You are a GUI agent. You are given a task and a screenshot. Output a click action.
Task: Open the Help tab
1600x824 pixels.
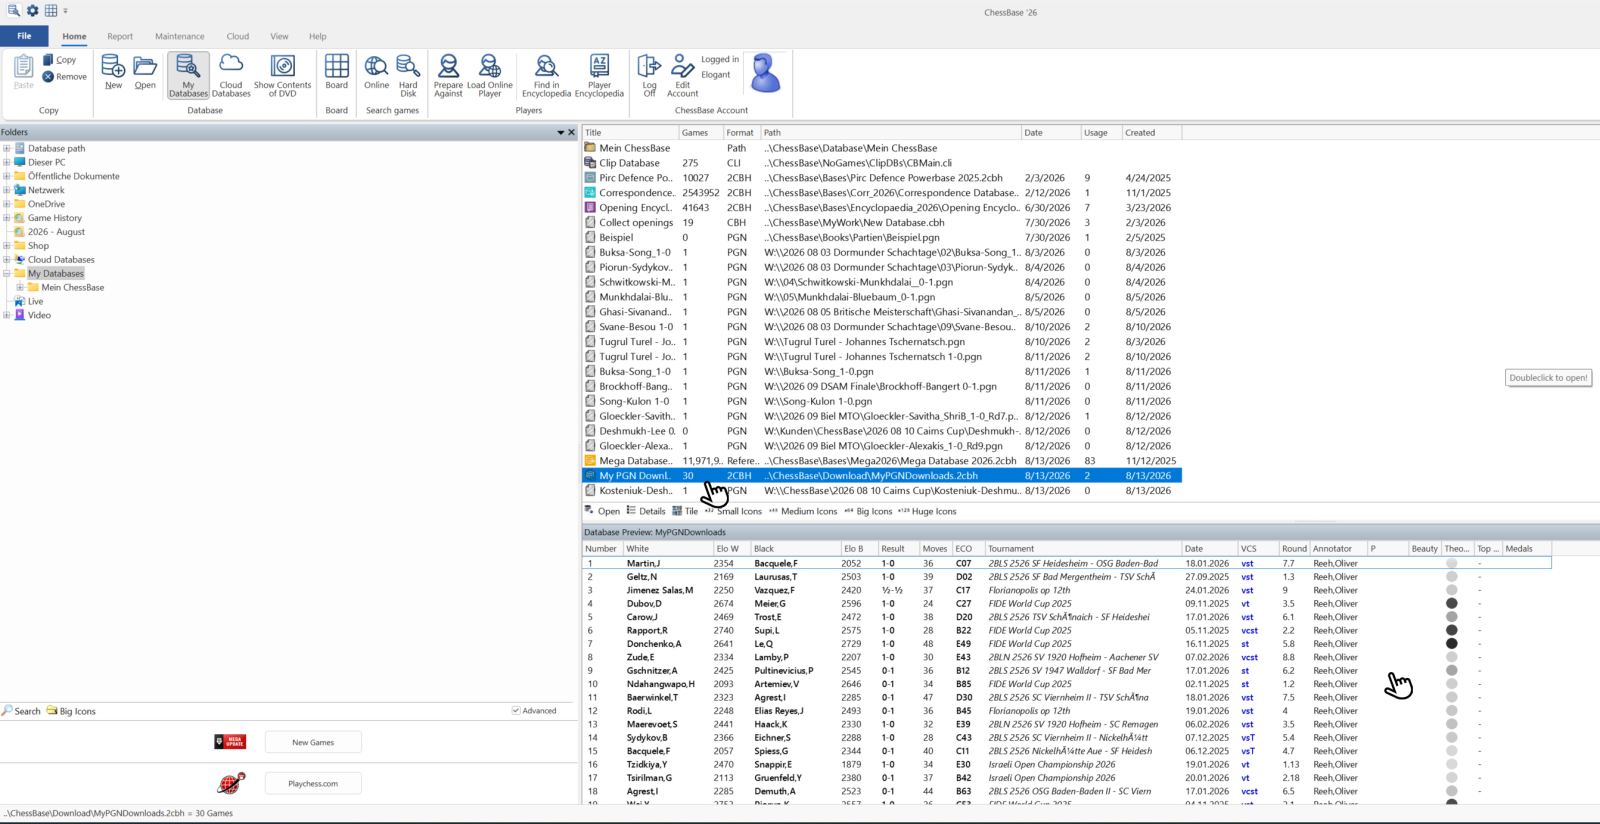(317, 36)
